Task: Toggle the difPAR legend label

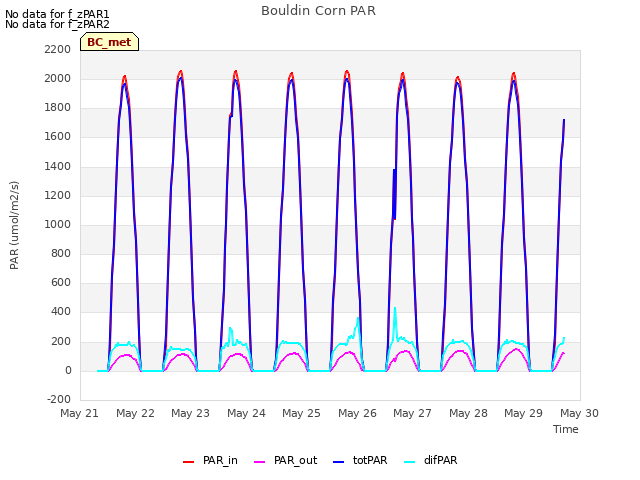Action: tap(440, 460)
